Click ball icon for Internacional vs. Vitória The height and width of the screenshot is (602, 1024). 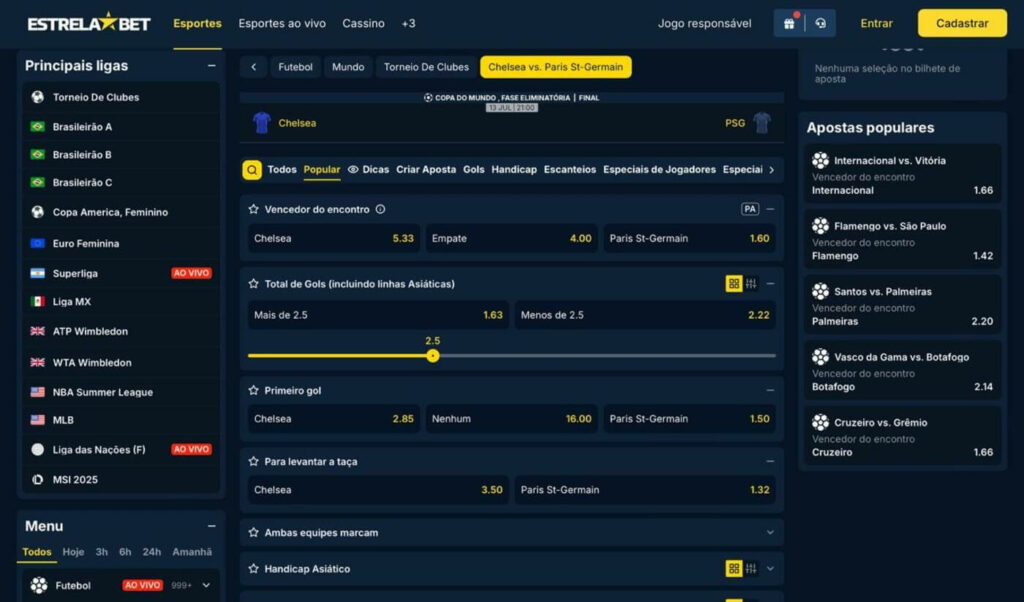tap(820, 161)
